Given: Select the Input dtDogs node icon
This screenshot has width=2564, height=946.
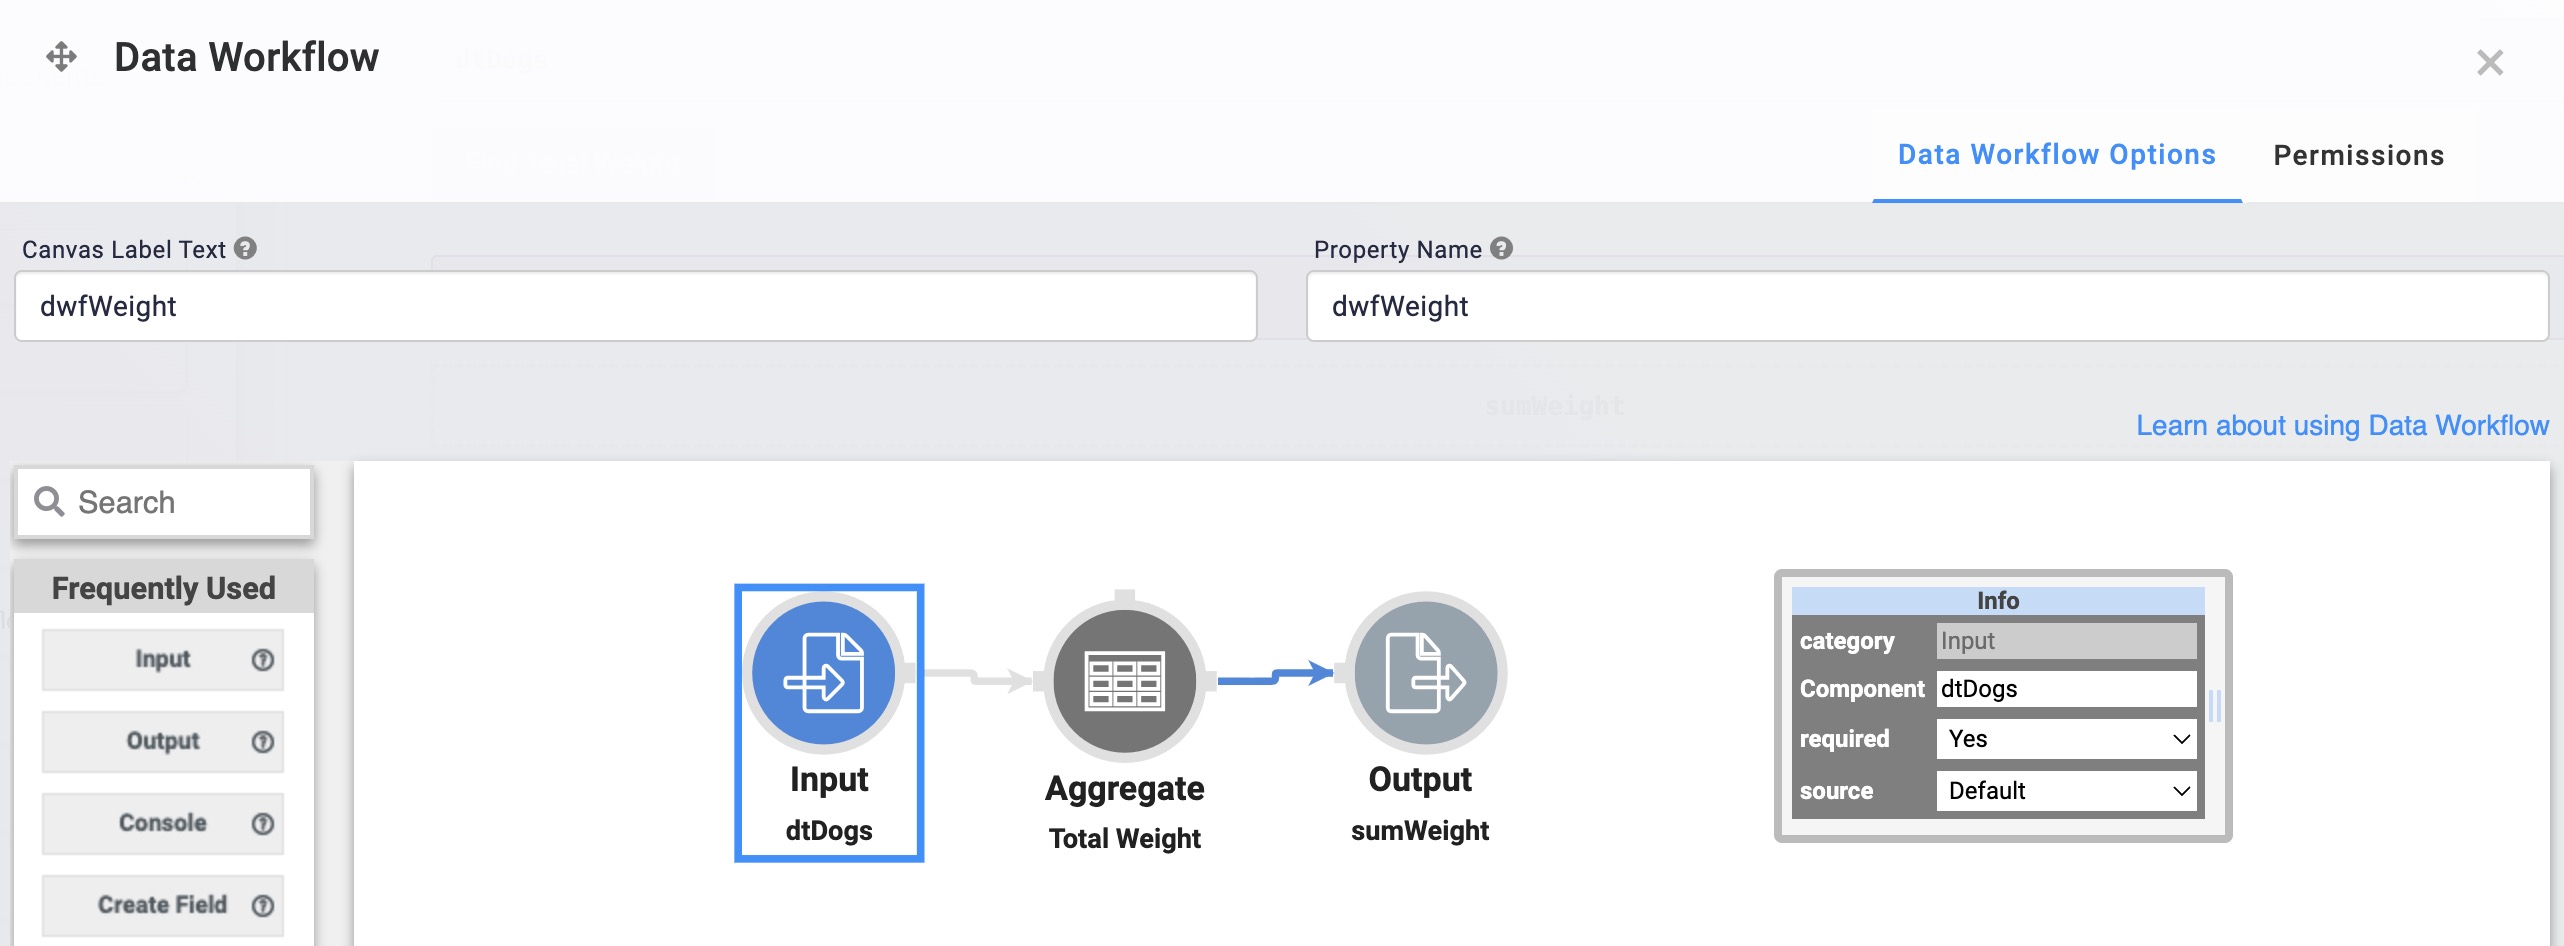Looking at the screenshot, I should coord(823,673).
